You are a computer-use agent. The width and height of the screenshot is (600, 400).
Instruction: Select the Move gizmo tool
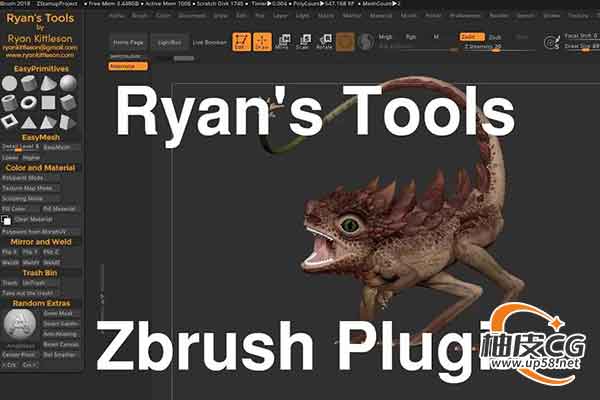pyautogui.click(x=284, y=42)
